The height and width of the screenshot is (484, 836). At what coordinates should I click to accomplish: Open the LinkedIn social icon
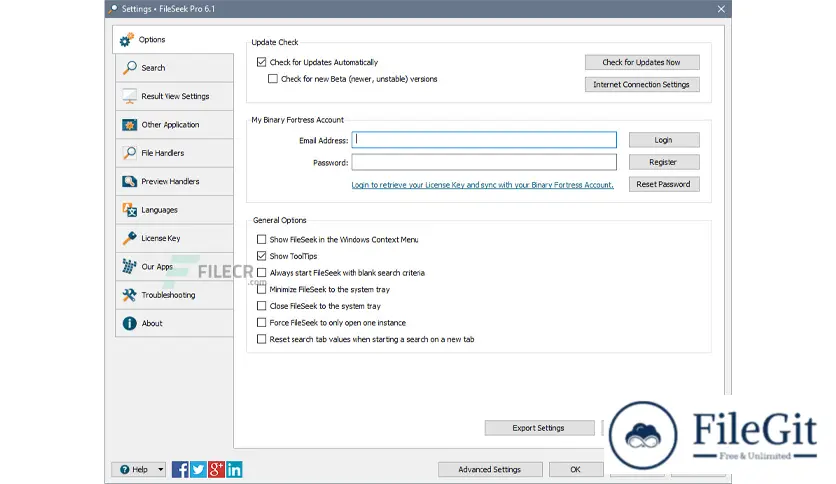tap(234, 469)
